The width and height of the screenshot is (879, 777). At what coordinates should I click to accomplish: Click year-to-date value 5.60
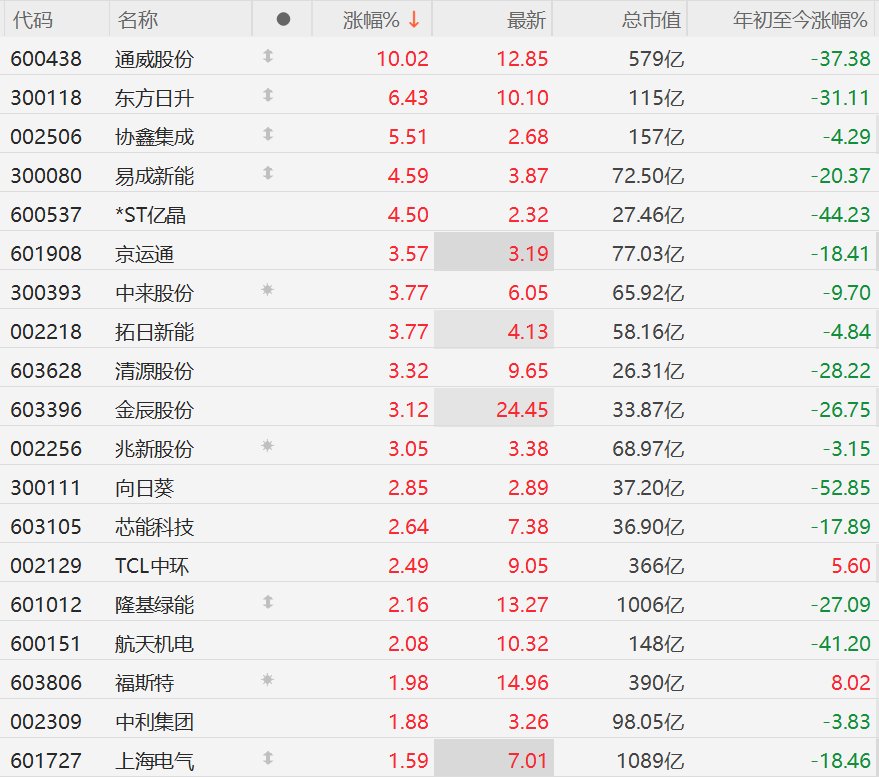click(850, 566)
